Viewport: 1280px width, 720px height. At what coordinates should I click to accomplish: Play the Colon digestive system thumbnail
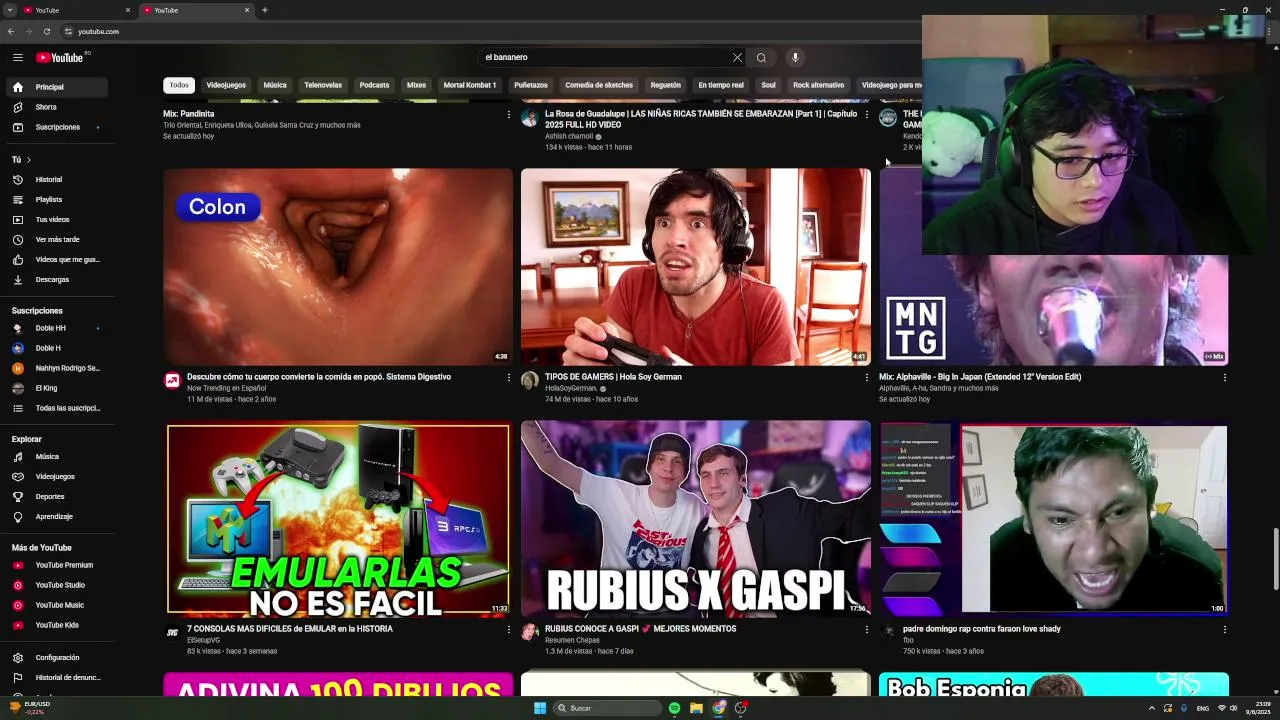(x=338, y=266)
